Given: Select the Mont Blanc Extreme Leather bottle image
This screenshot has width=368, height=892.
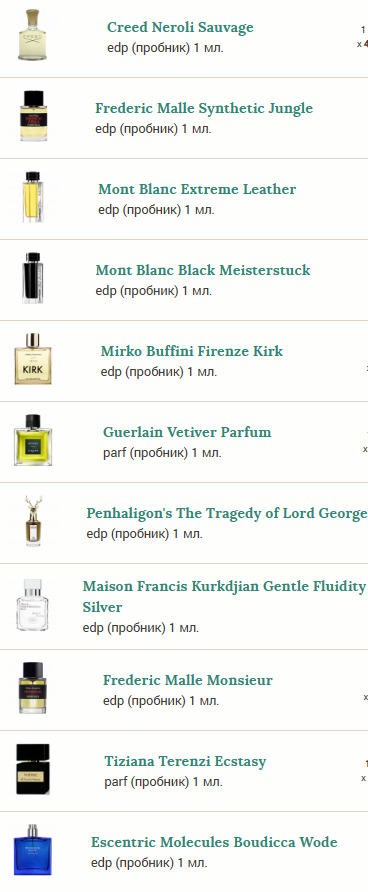Looking at the screenshot, I should 33,197.
